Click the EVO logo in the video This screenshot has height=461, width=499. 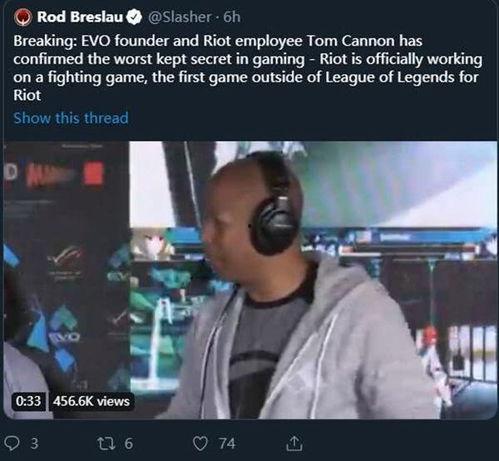[65, 338]
